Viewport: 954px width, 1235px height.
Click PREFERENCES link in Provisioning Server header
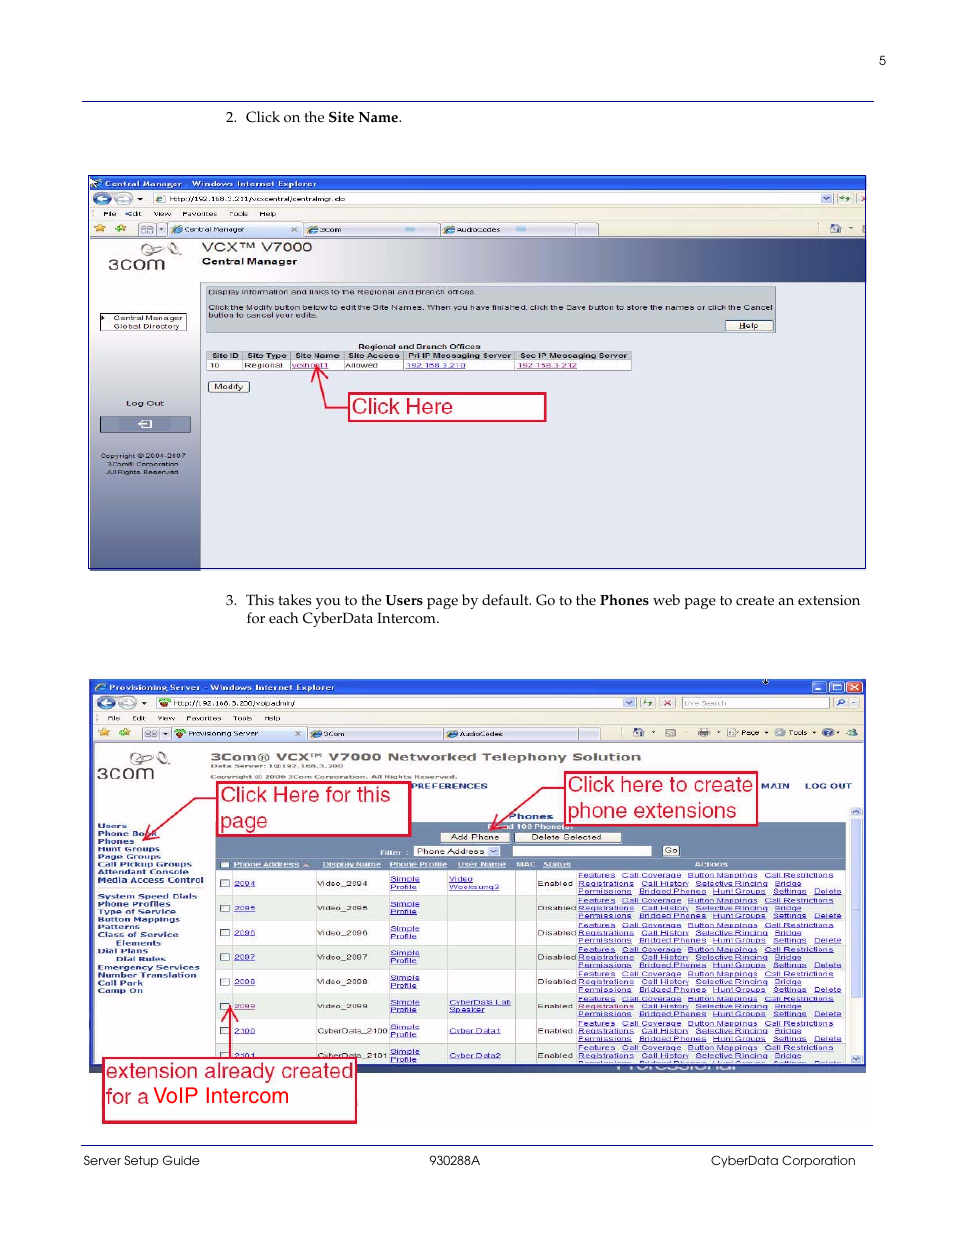pos(449,786)
